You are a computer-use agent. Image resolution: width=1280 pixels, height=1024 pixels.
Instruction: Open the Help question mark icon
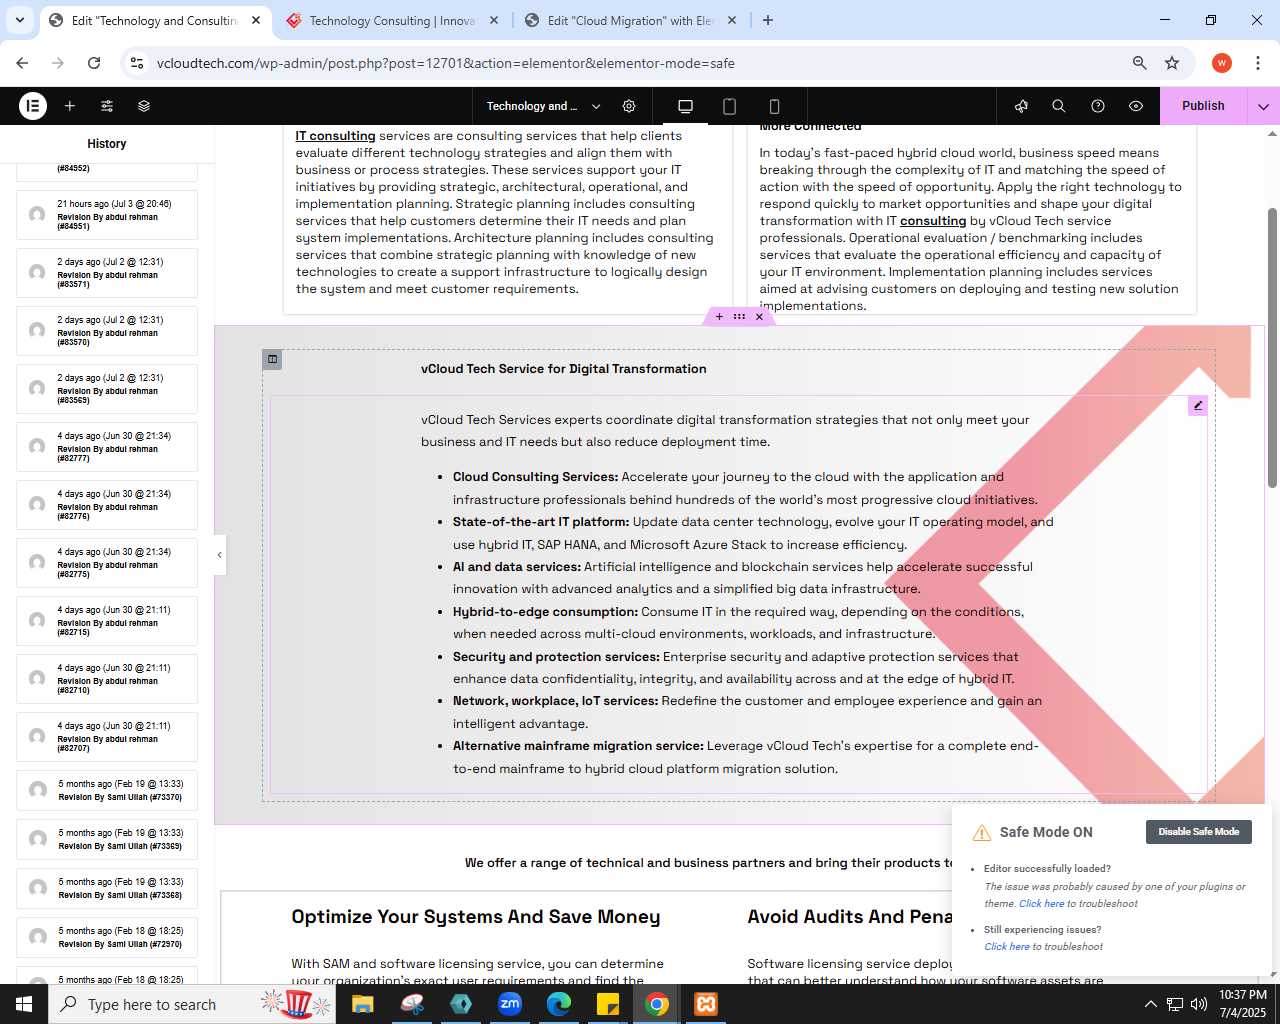click(1098, 106)
